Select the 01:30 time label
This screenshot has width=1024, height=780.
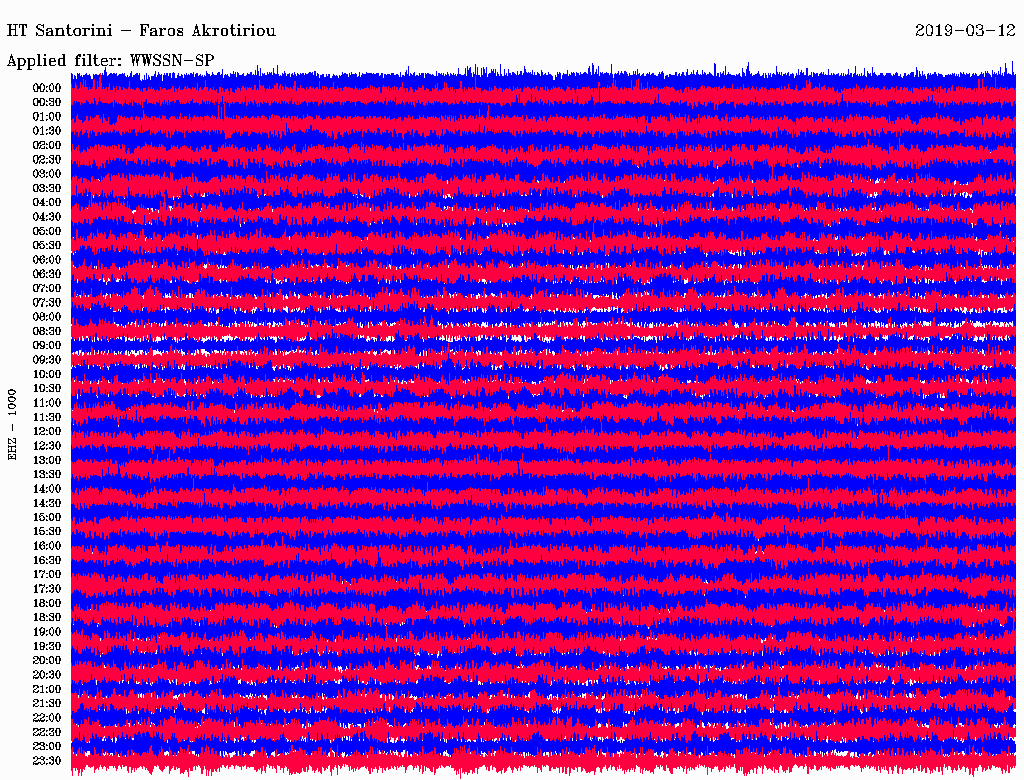coord(47,131)
